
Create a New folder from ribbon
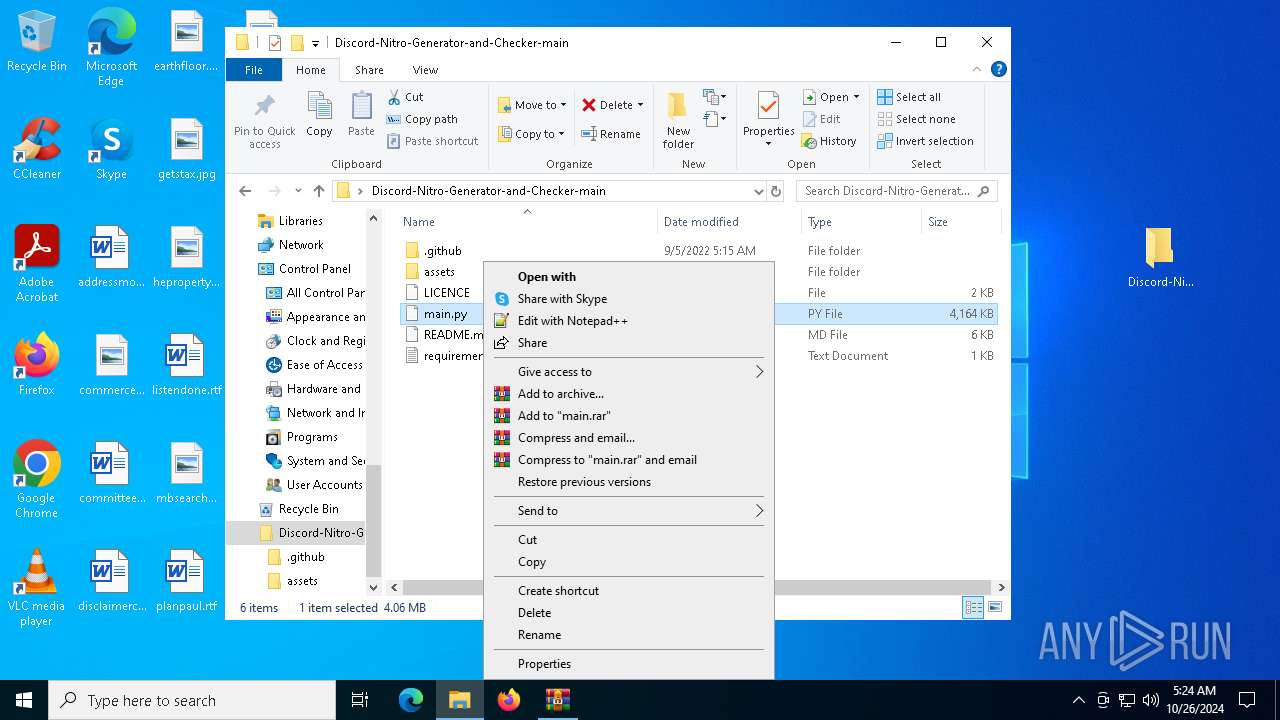tap(678, 120)
